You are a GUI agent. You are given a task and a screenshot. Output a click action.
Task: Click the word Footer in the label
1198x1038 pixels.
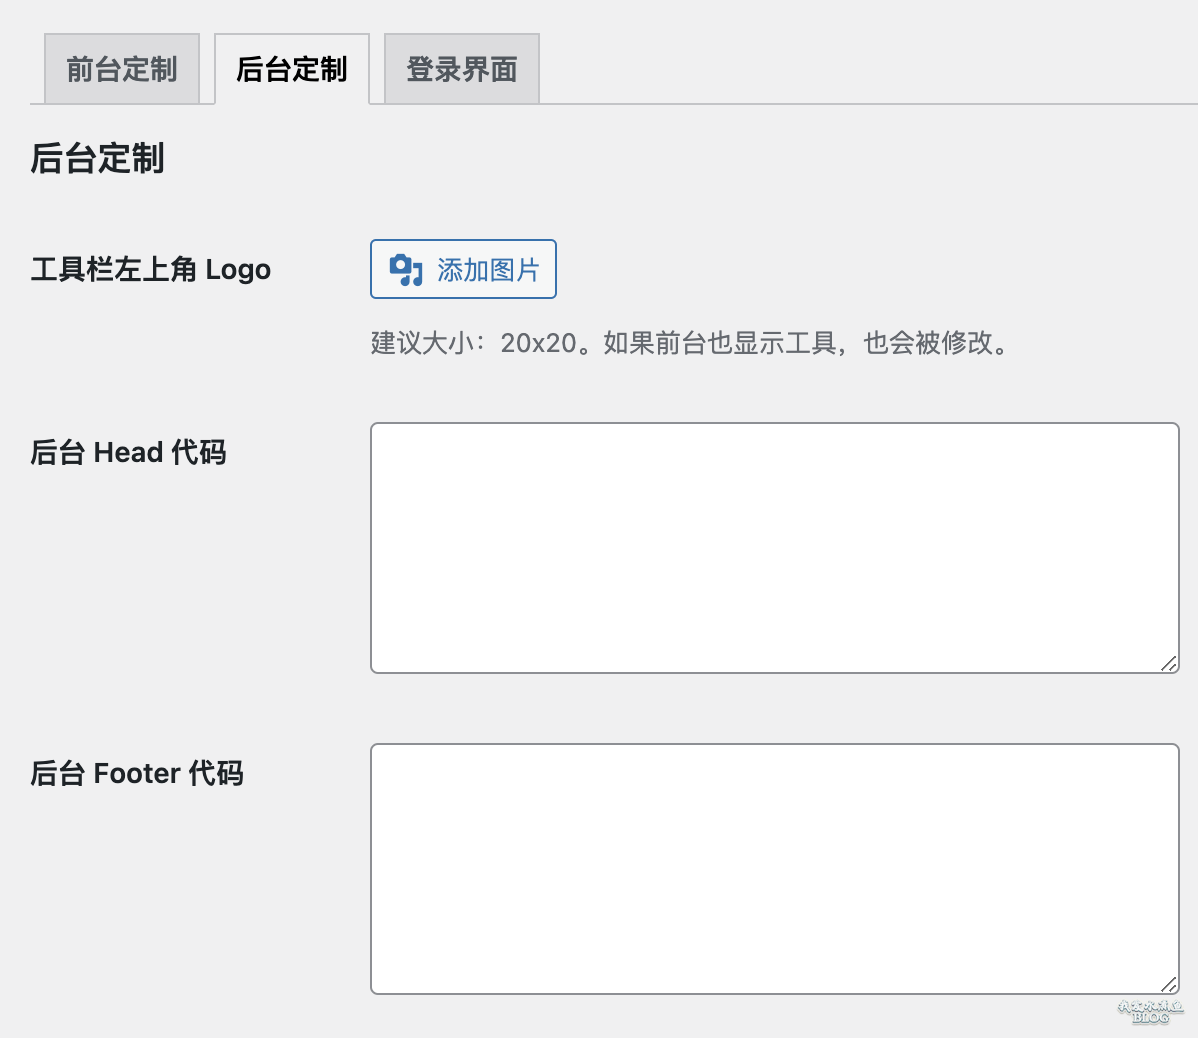(x=137, y=773)
